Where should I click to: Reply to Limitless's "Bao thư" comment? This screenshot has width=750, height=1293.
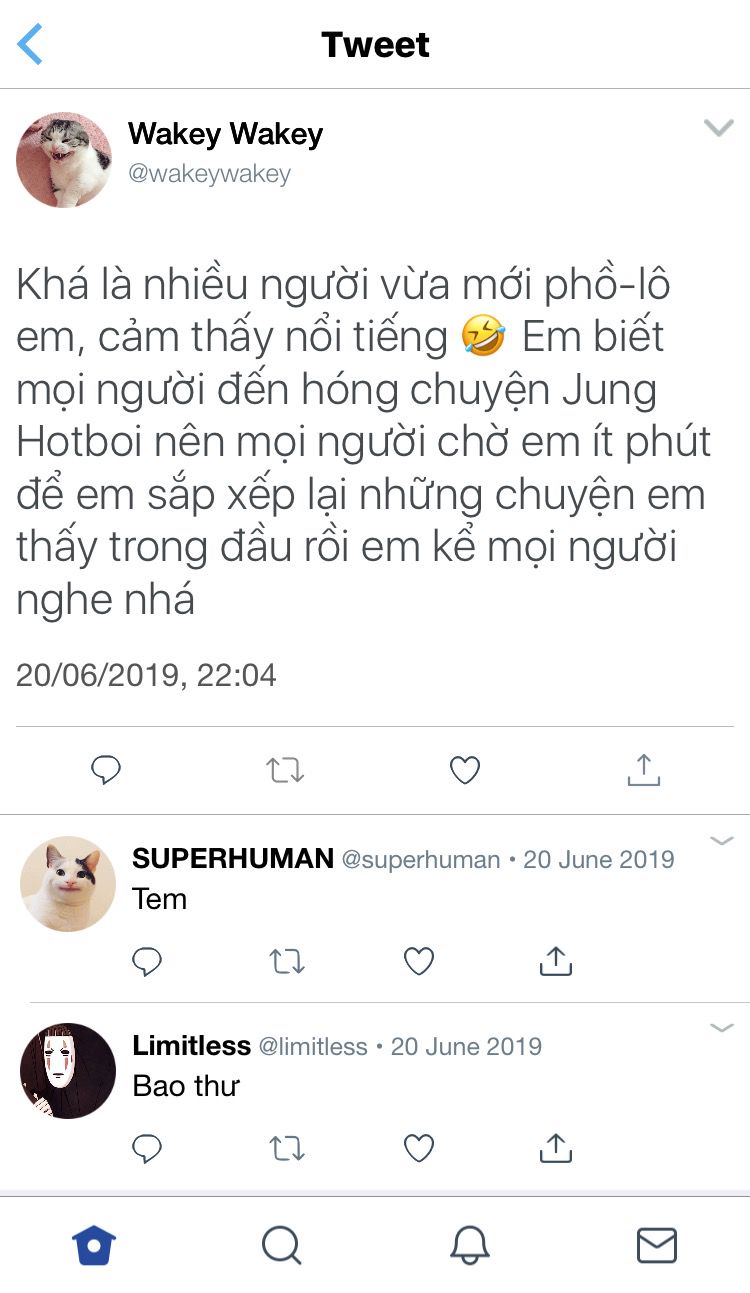[x=147, y=1149]
